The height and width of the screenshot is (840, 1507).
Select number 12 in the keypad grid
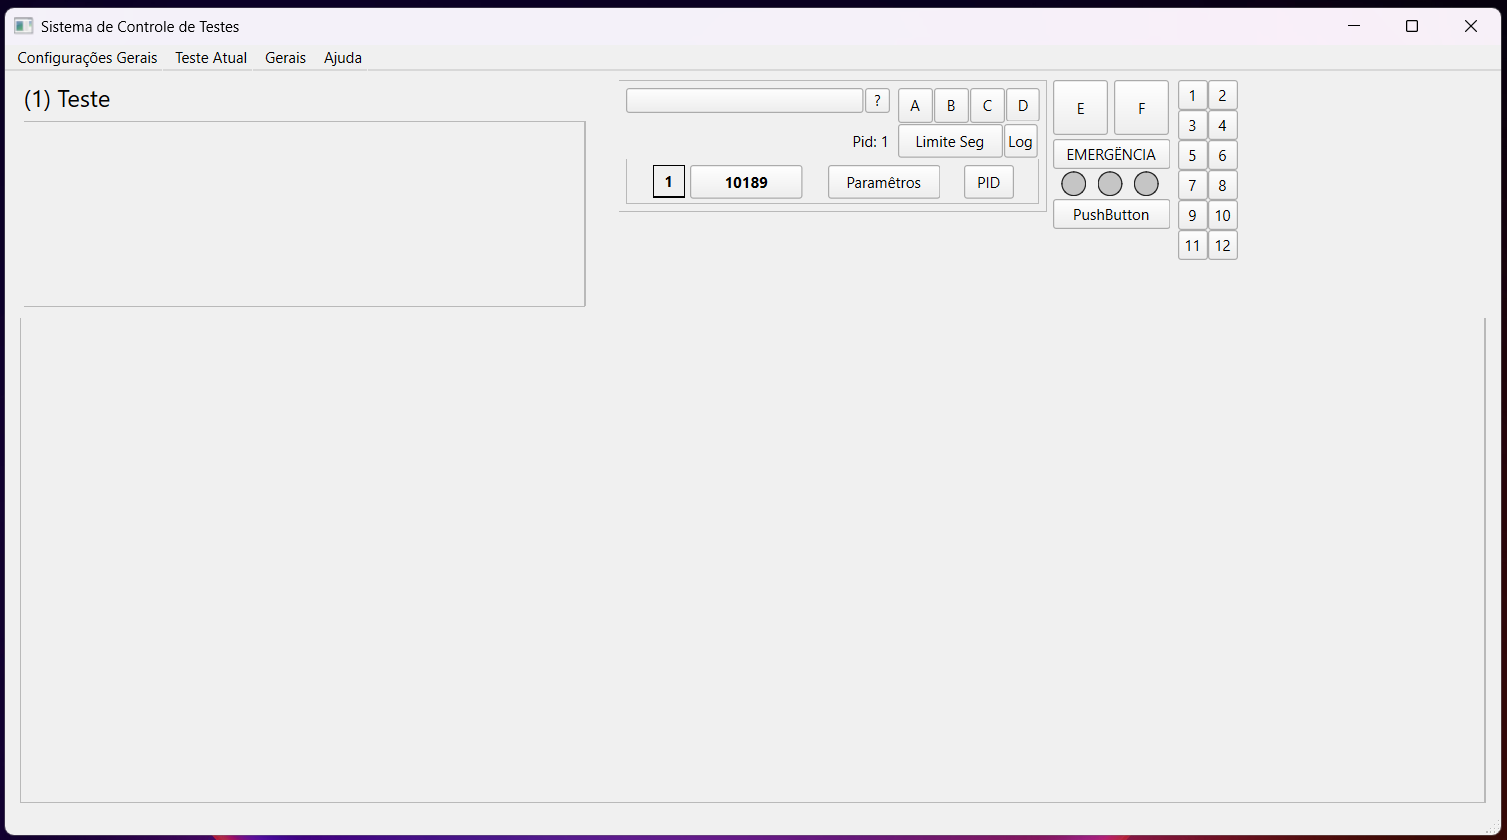[1222, 246]
